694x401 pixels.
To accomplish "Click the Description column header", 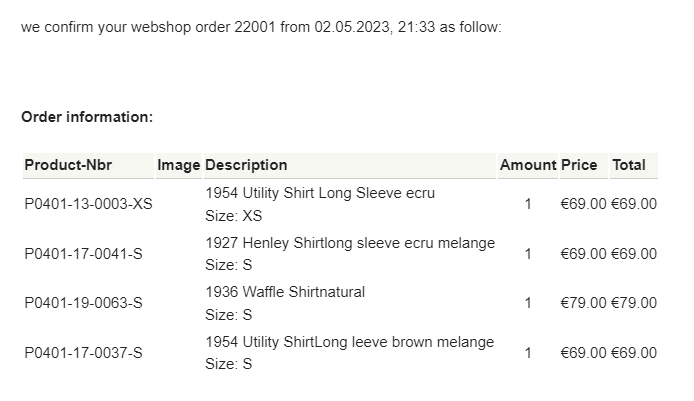I will click(x=246, y=165).
